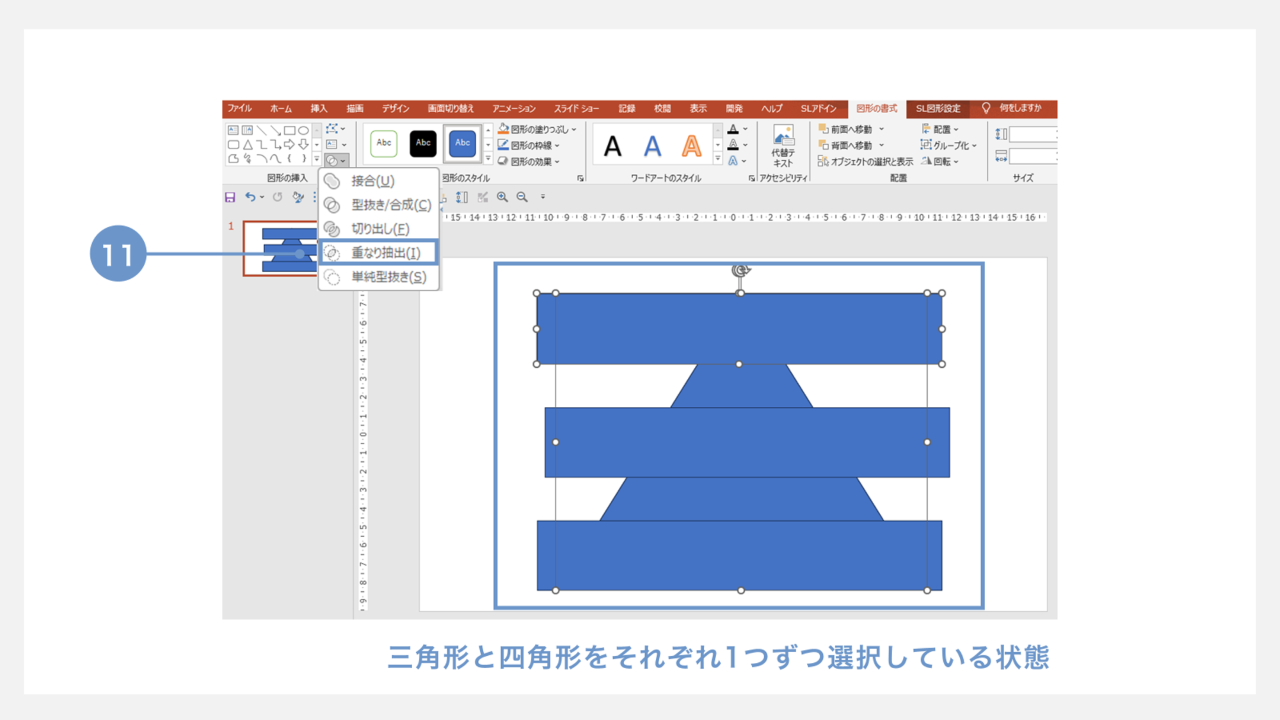Apply the blue A WordArt style
Screen dimensions: 1280x720
(x=652, y=146)
